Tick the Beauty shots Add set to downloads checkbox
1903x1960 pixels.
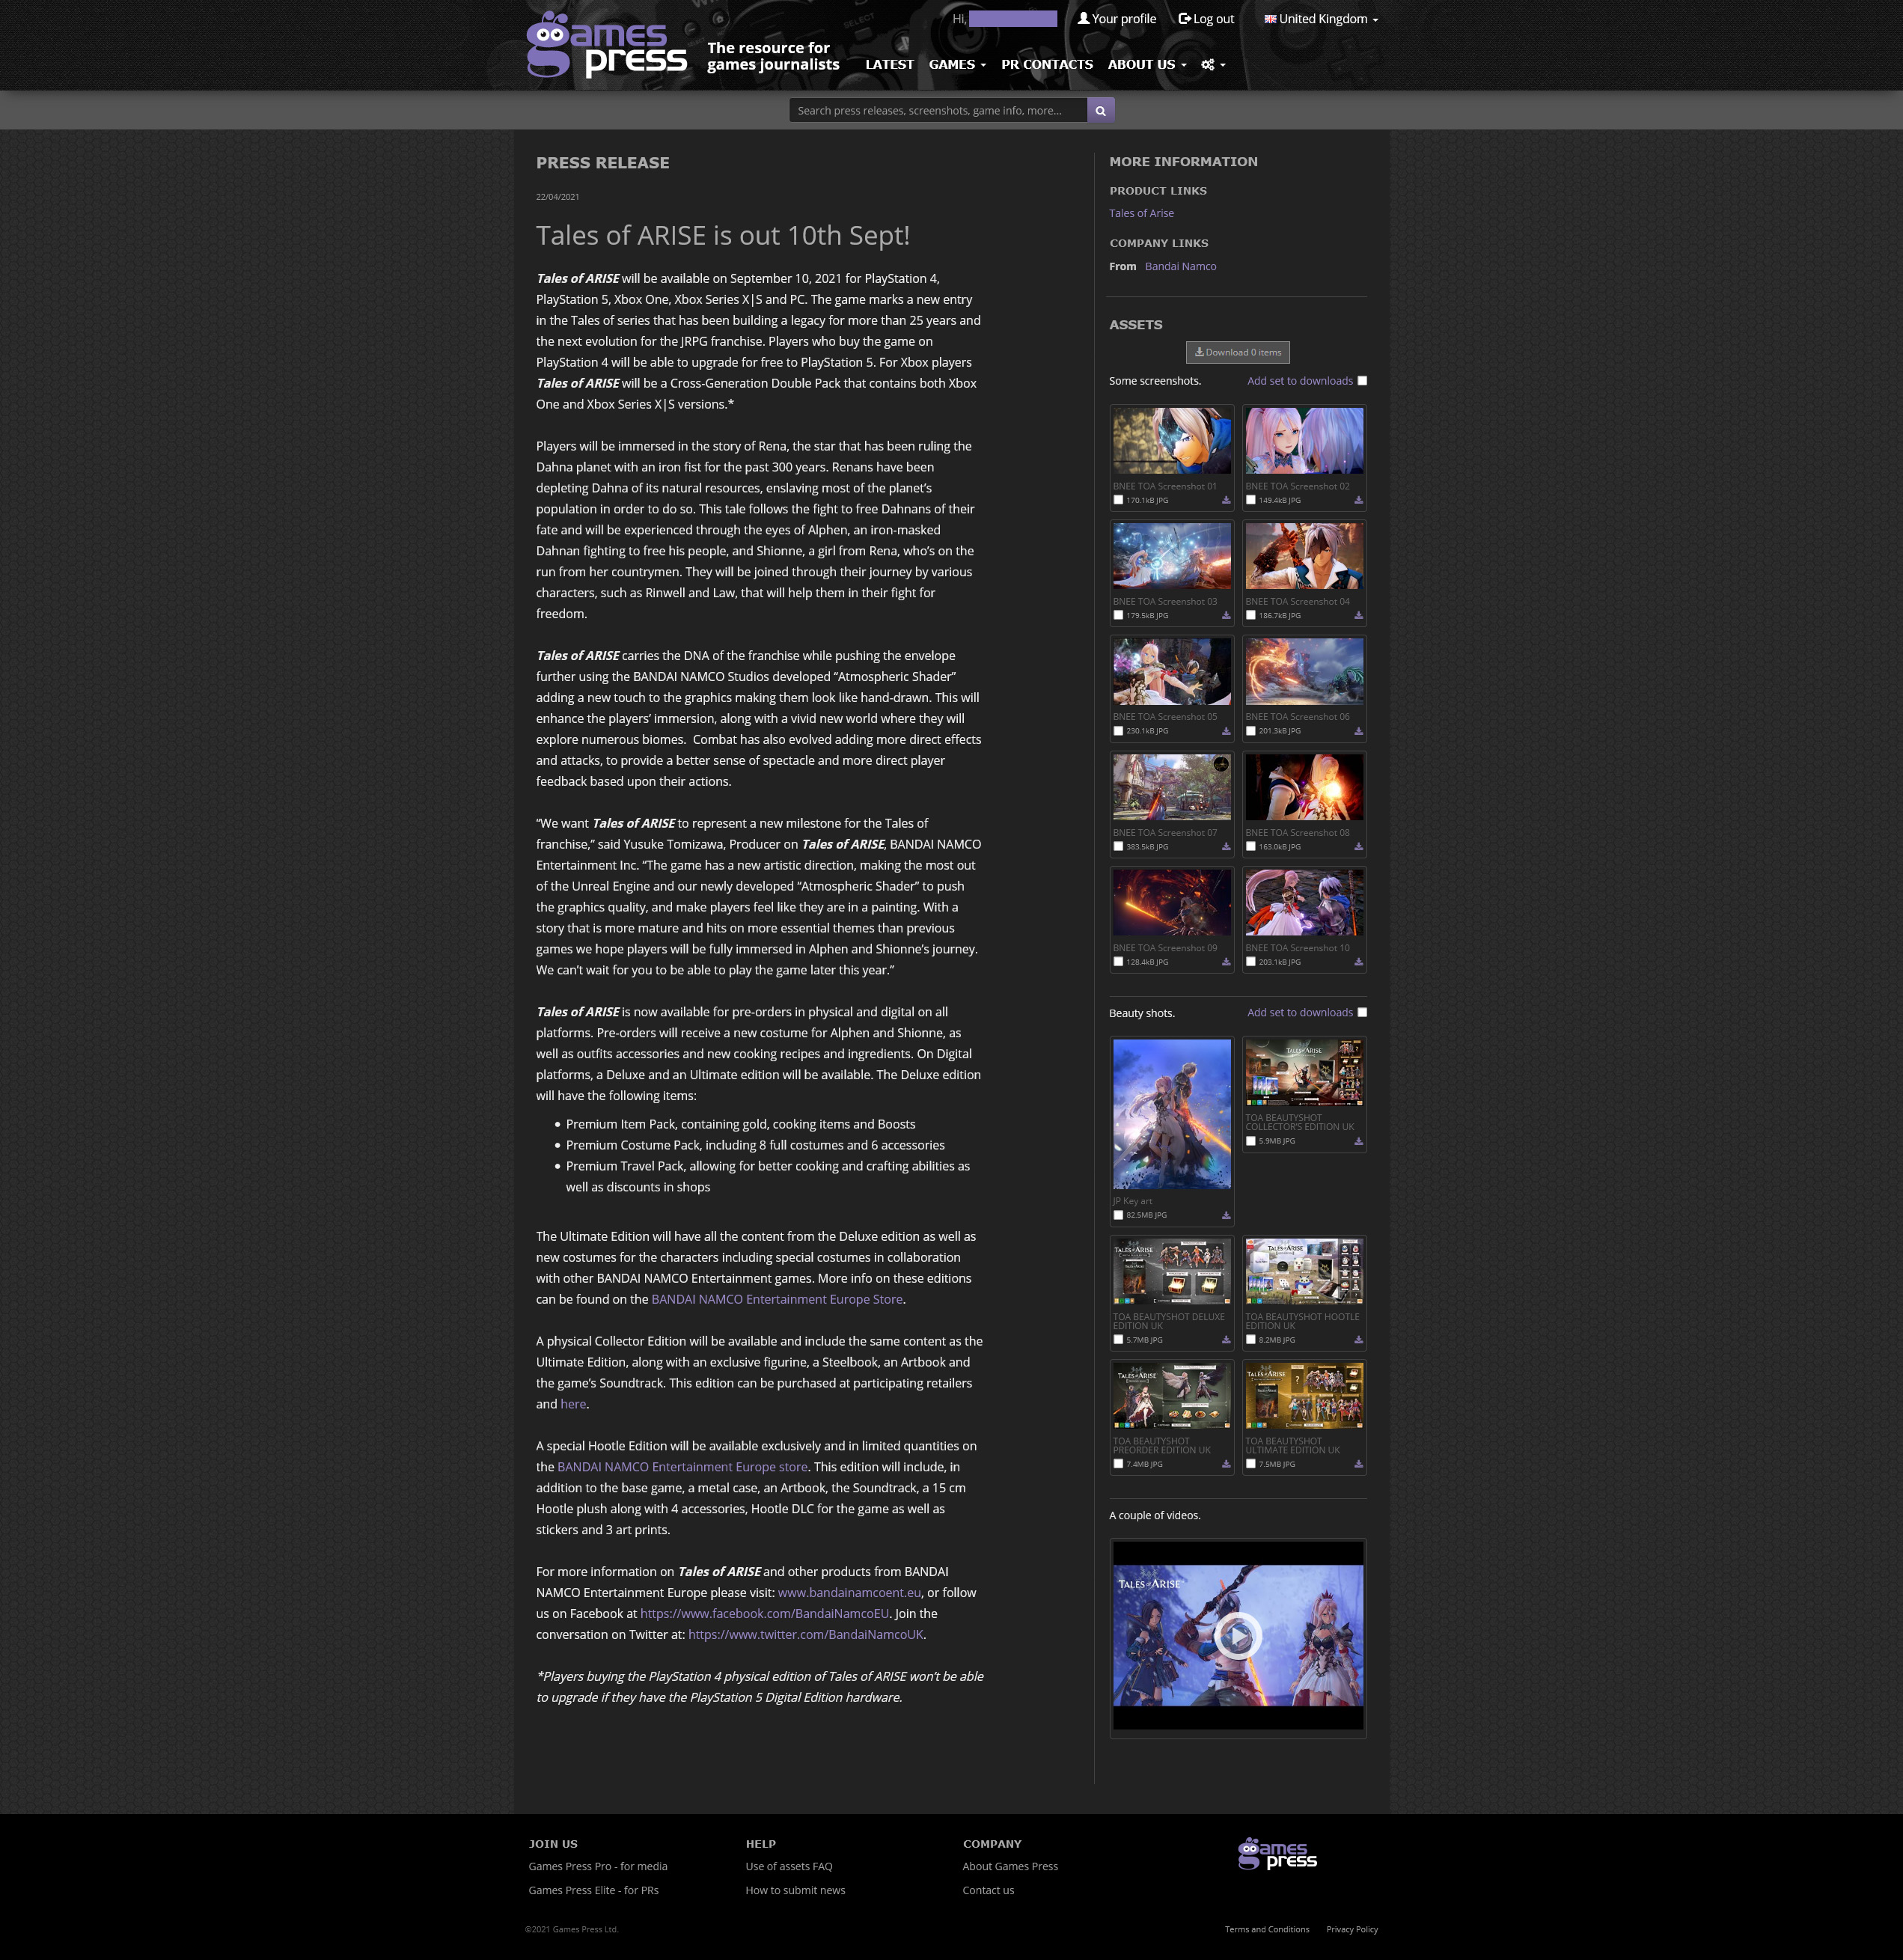pos(1362,1012)
